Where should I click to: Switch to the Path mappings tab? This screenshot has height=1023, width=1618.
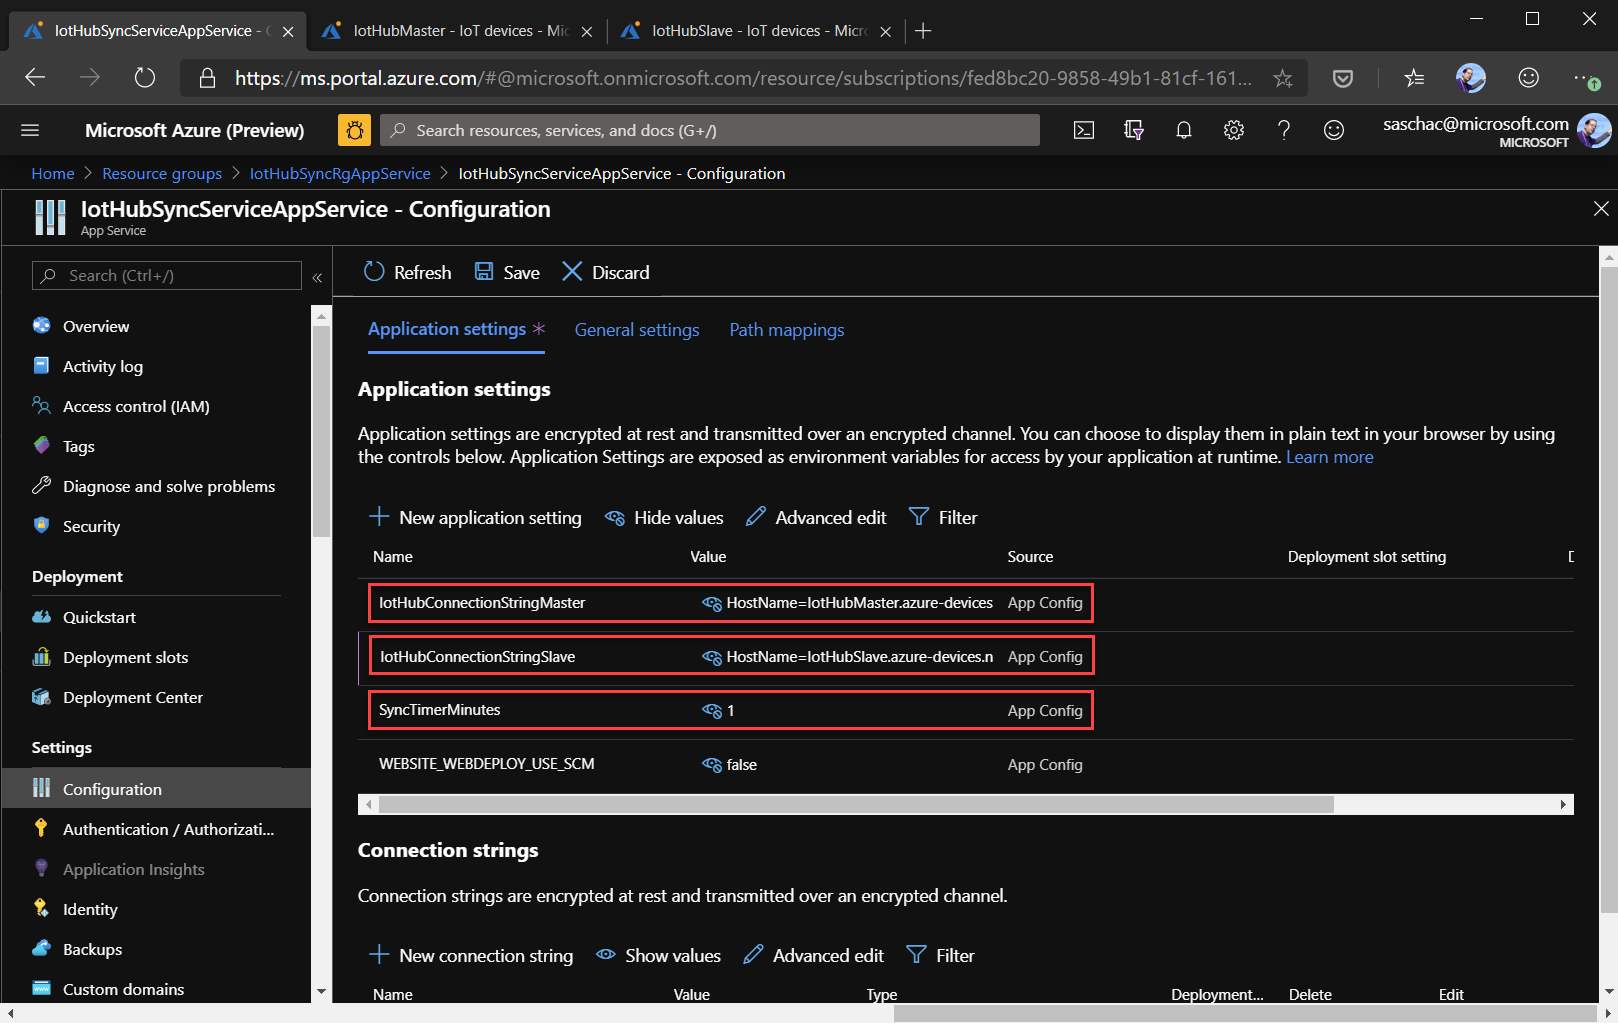click(x=787, y=330)
